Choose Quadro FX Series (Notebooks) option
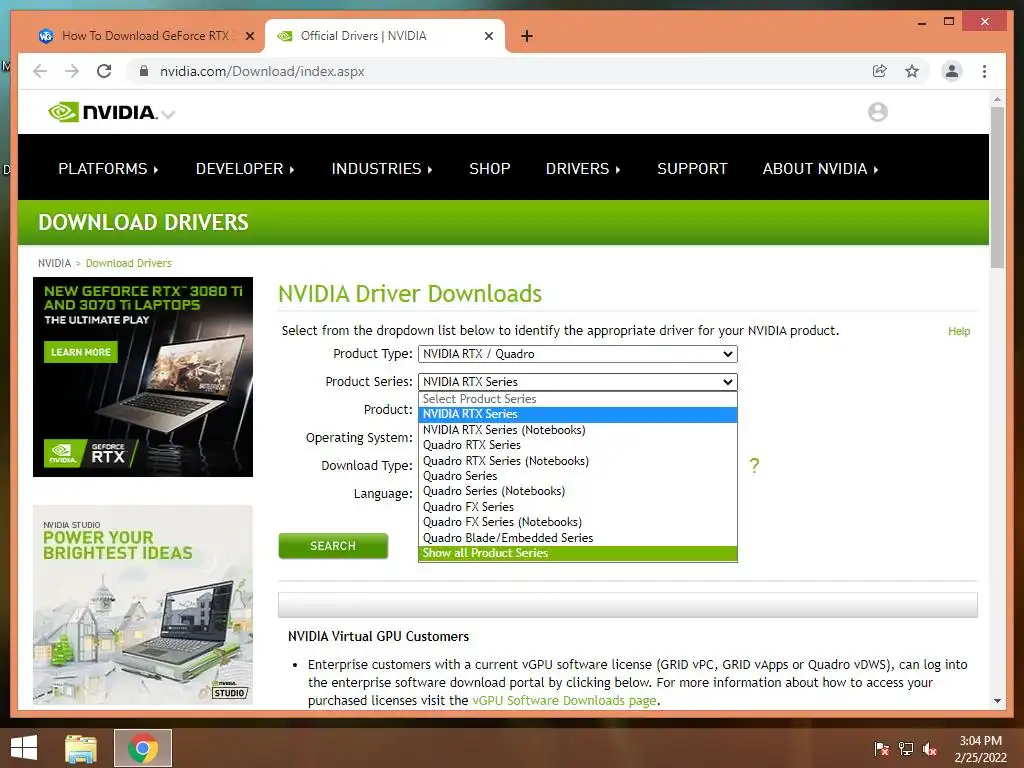This screenshot has width=1024, height=768. tap(578, 522)
